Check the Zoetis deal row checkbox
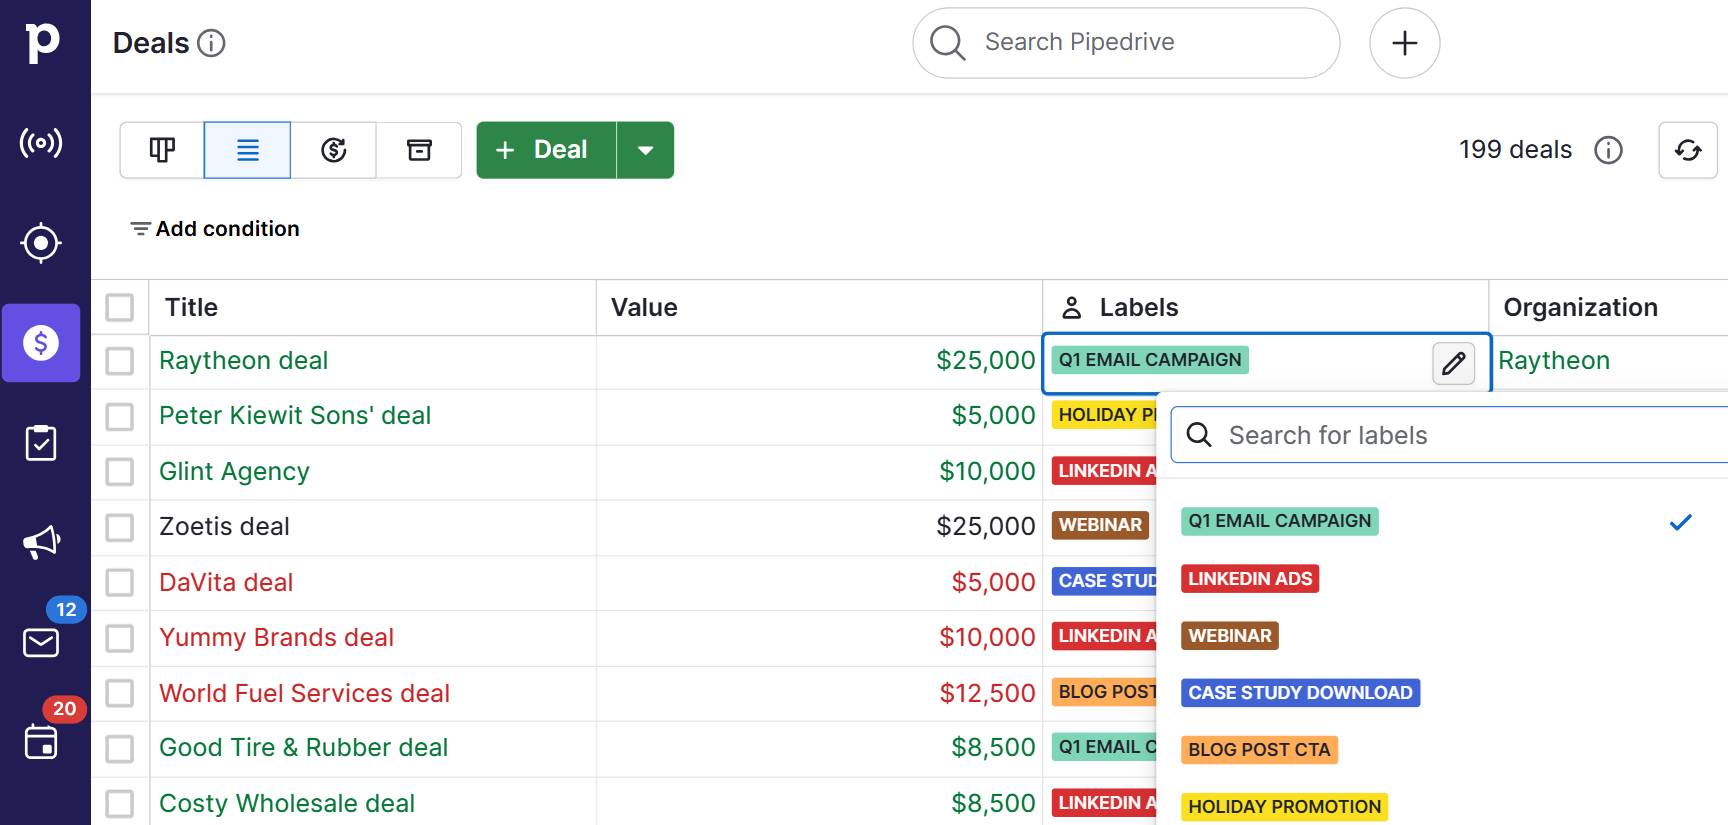This screenshot has width=1728, height=825. (x=120, y=527)
